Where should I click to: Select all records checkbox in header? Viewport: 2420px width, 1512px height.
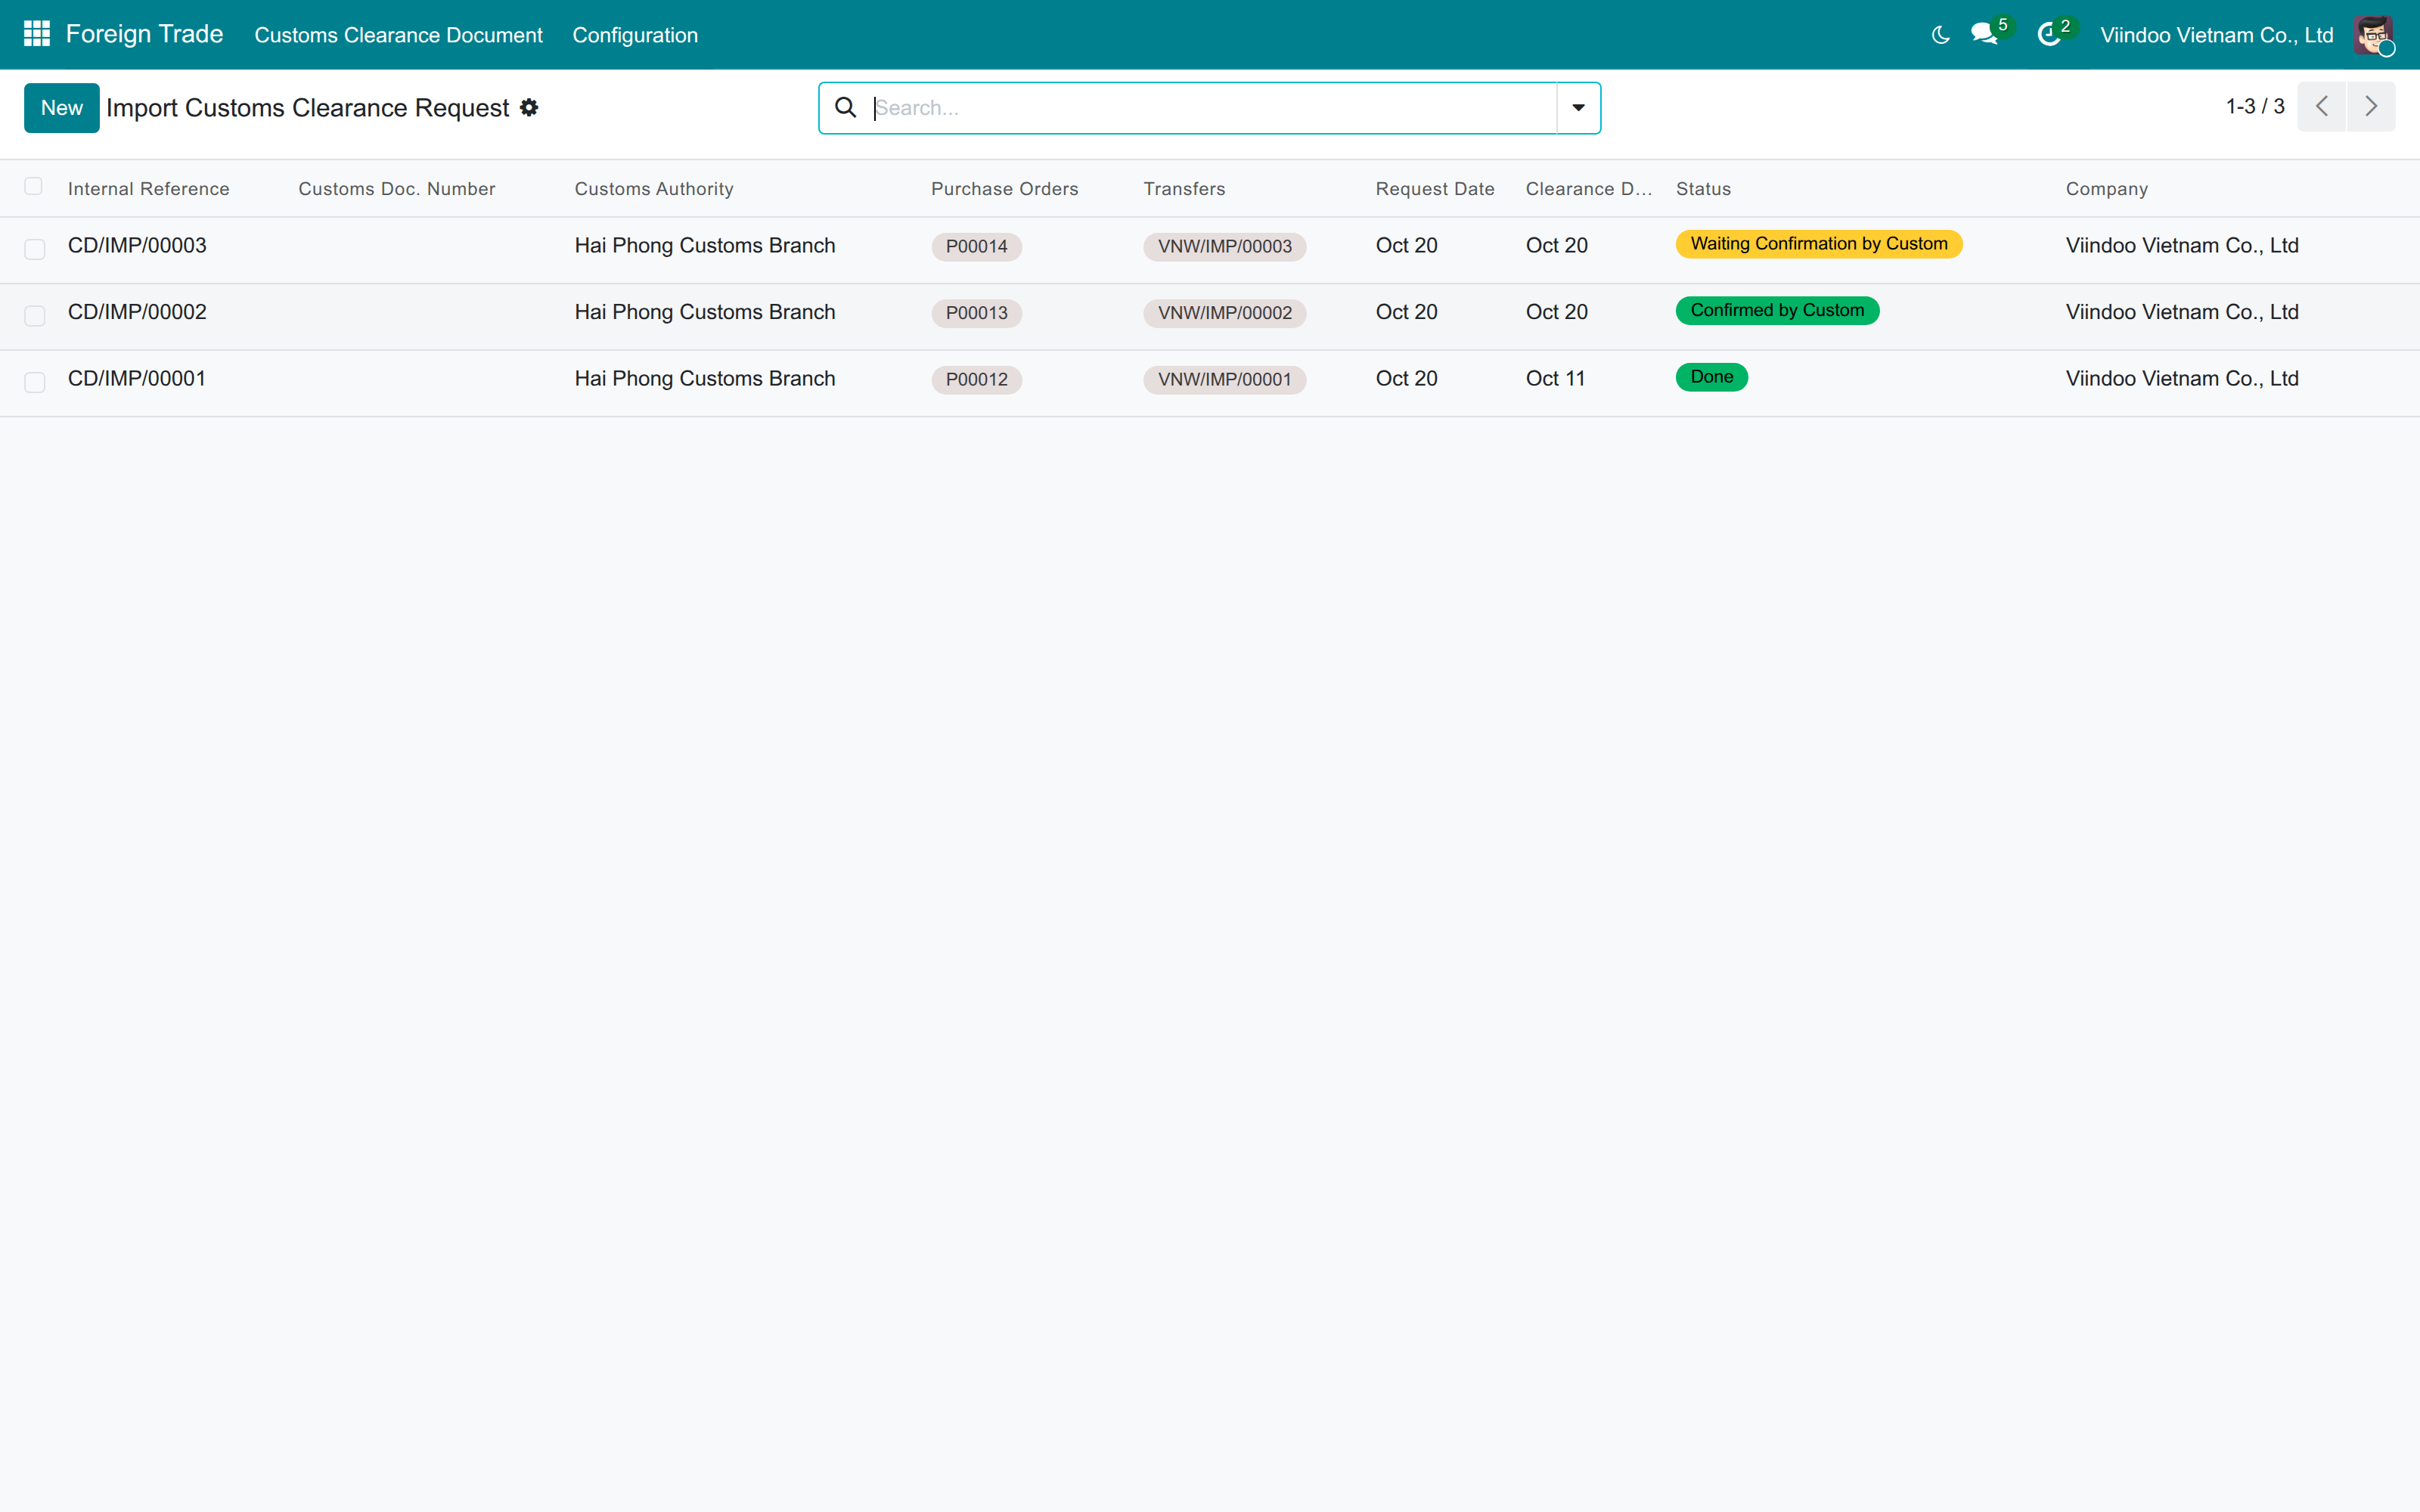click(x=33, y=186)
